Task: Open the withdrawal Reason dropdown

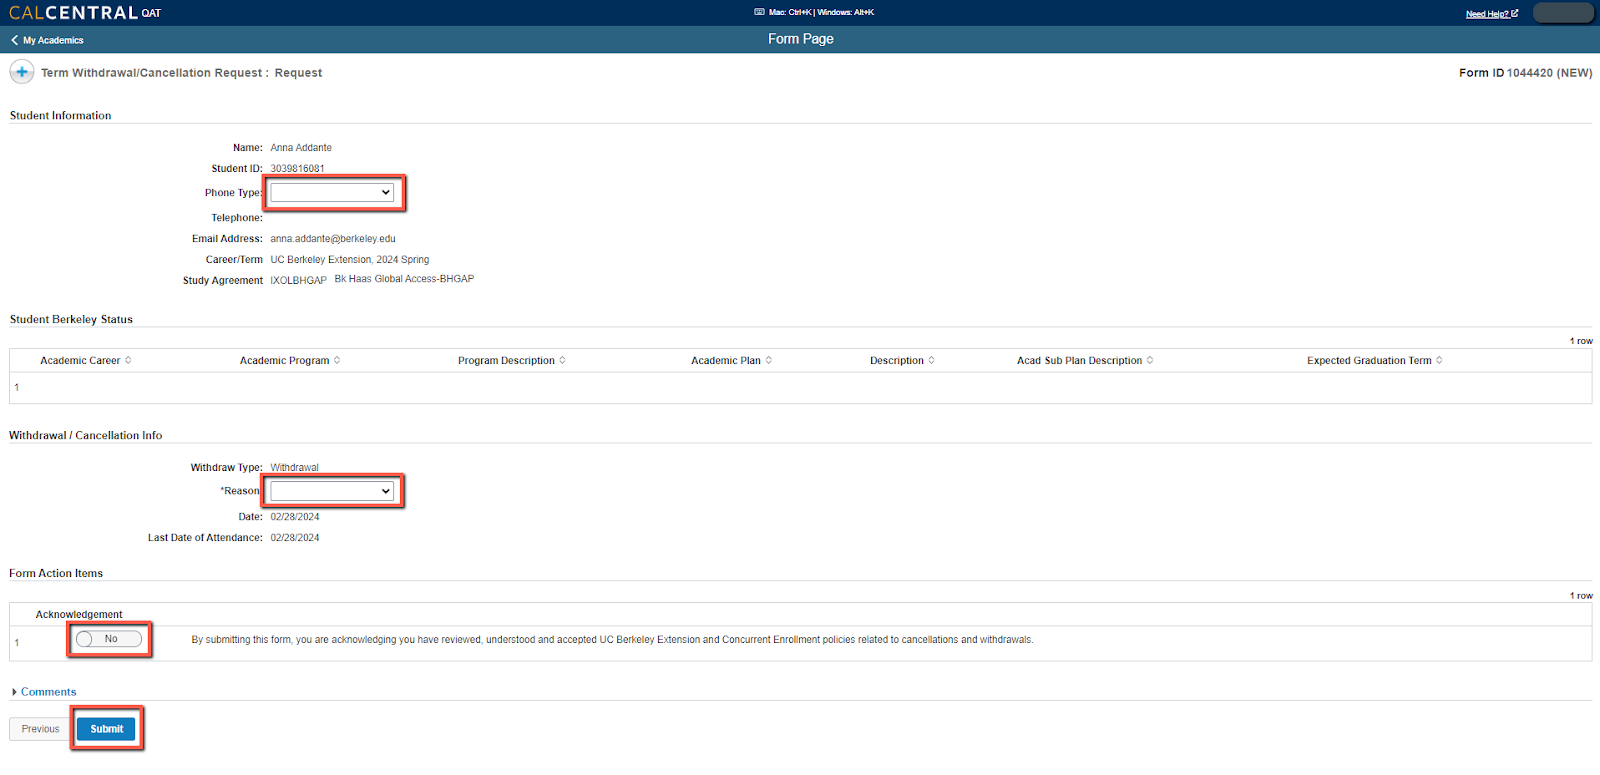Action: (332, 491)
